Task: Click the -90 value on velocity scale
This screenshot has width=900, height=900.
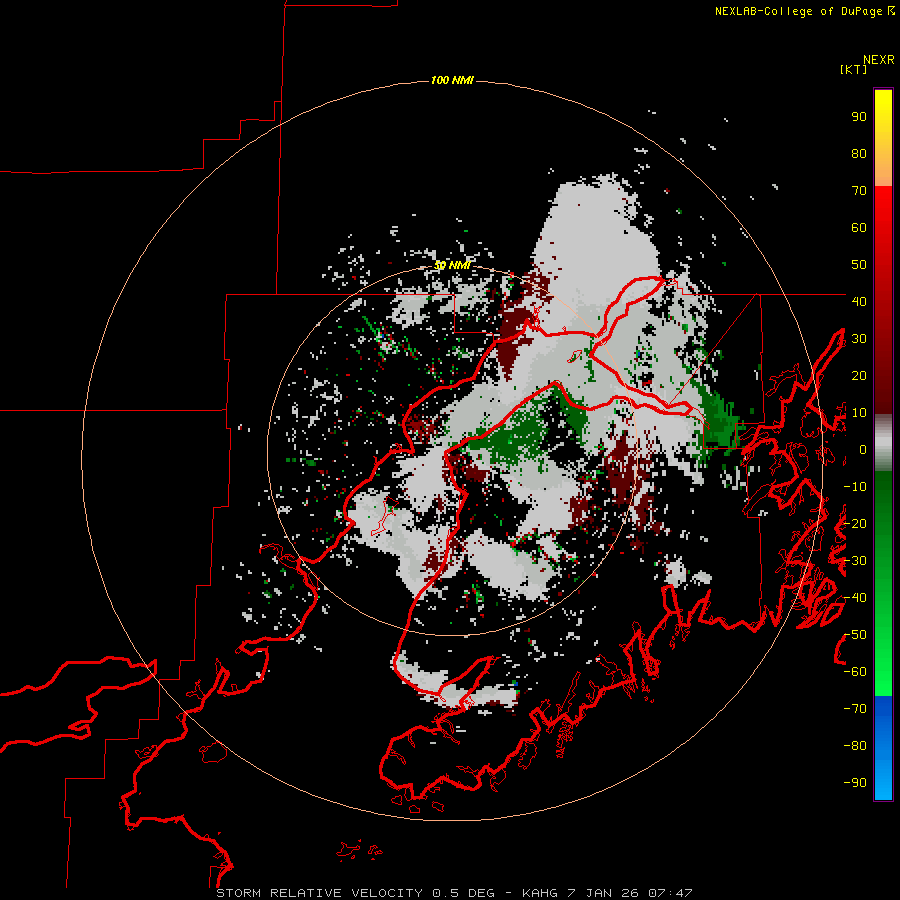Action: [855, 783]
